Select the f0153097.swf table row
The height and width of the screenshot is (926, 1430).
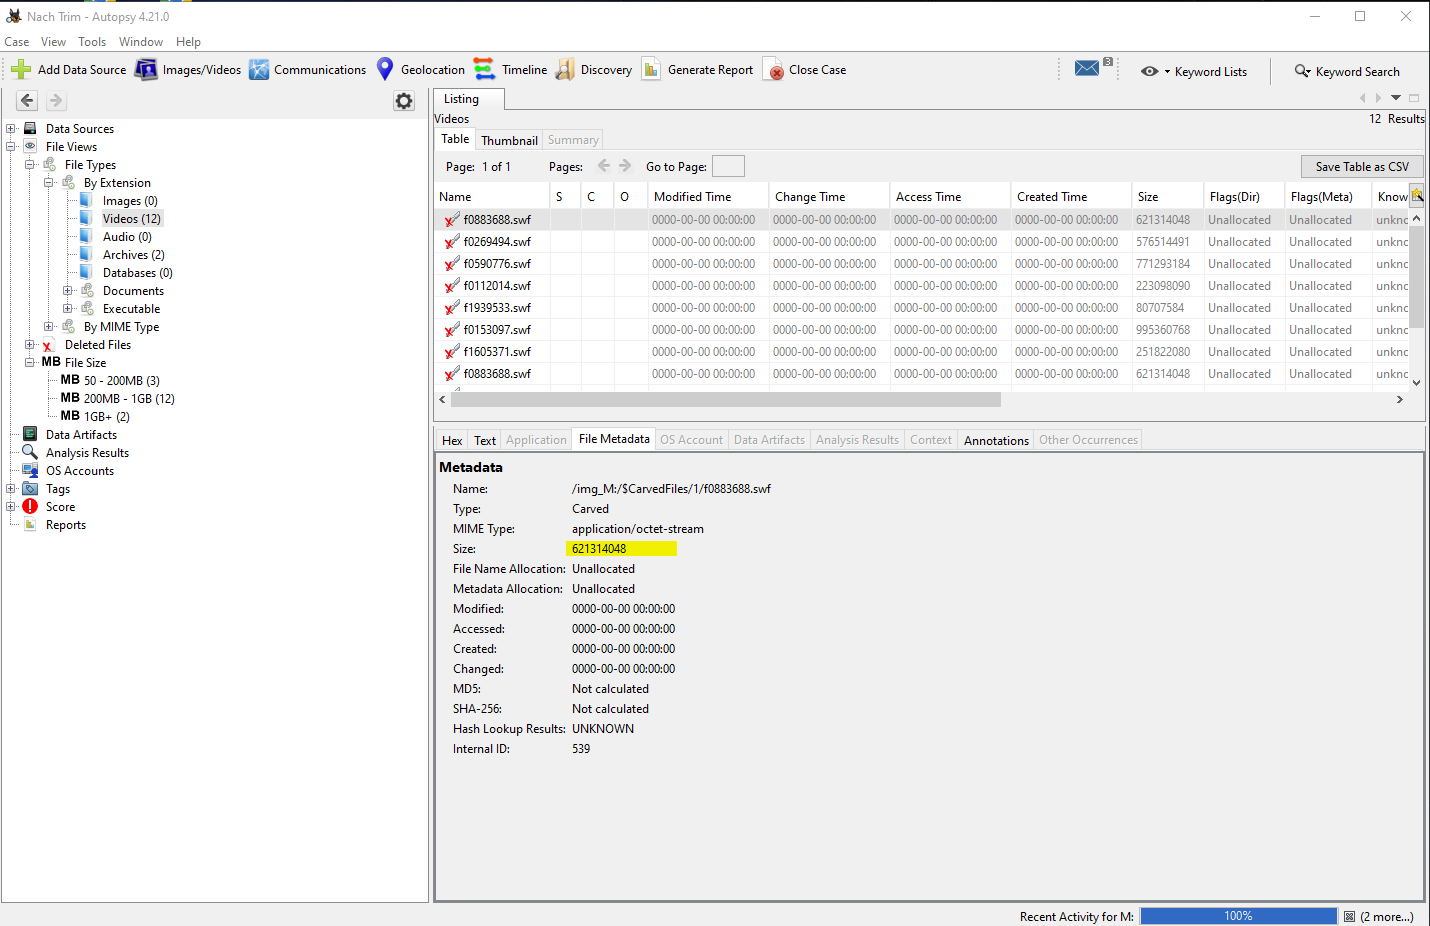(922, 329)
